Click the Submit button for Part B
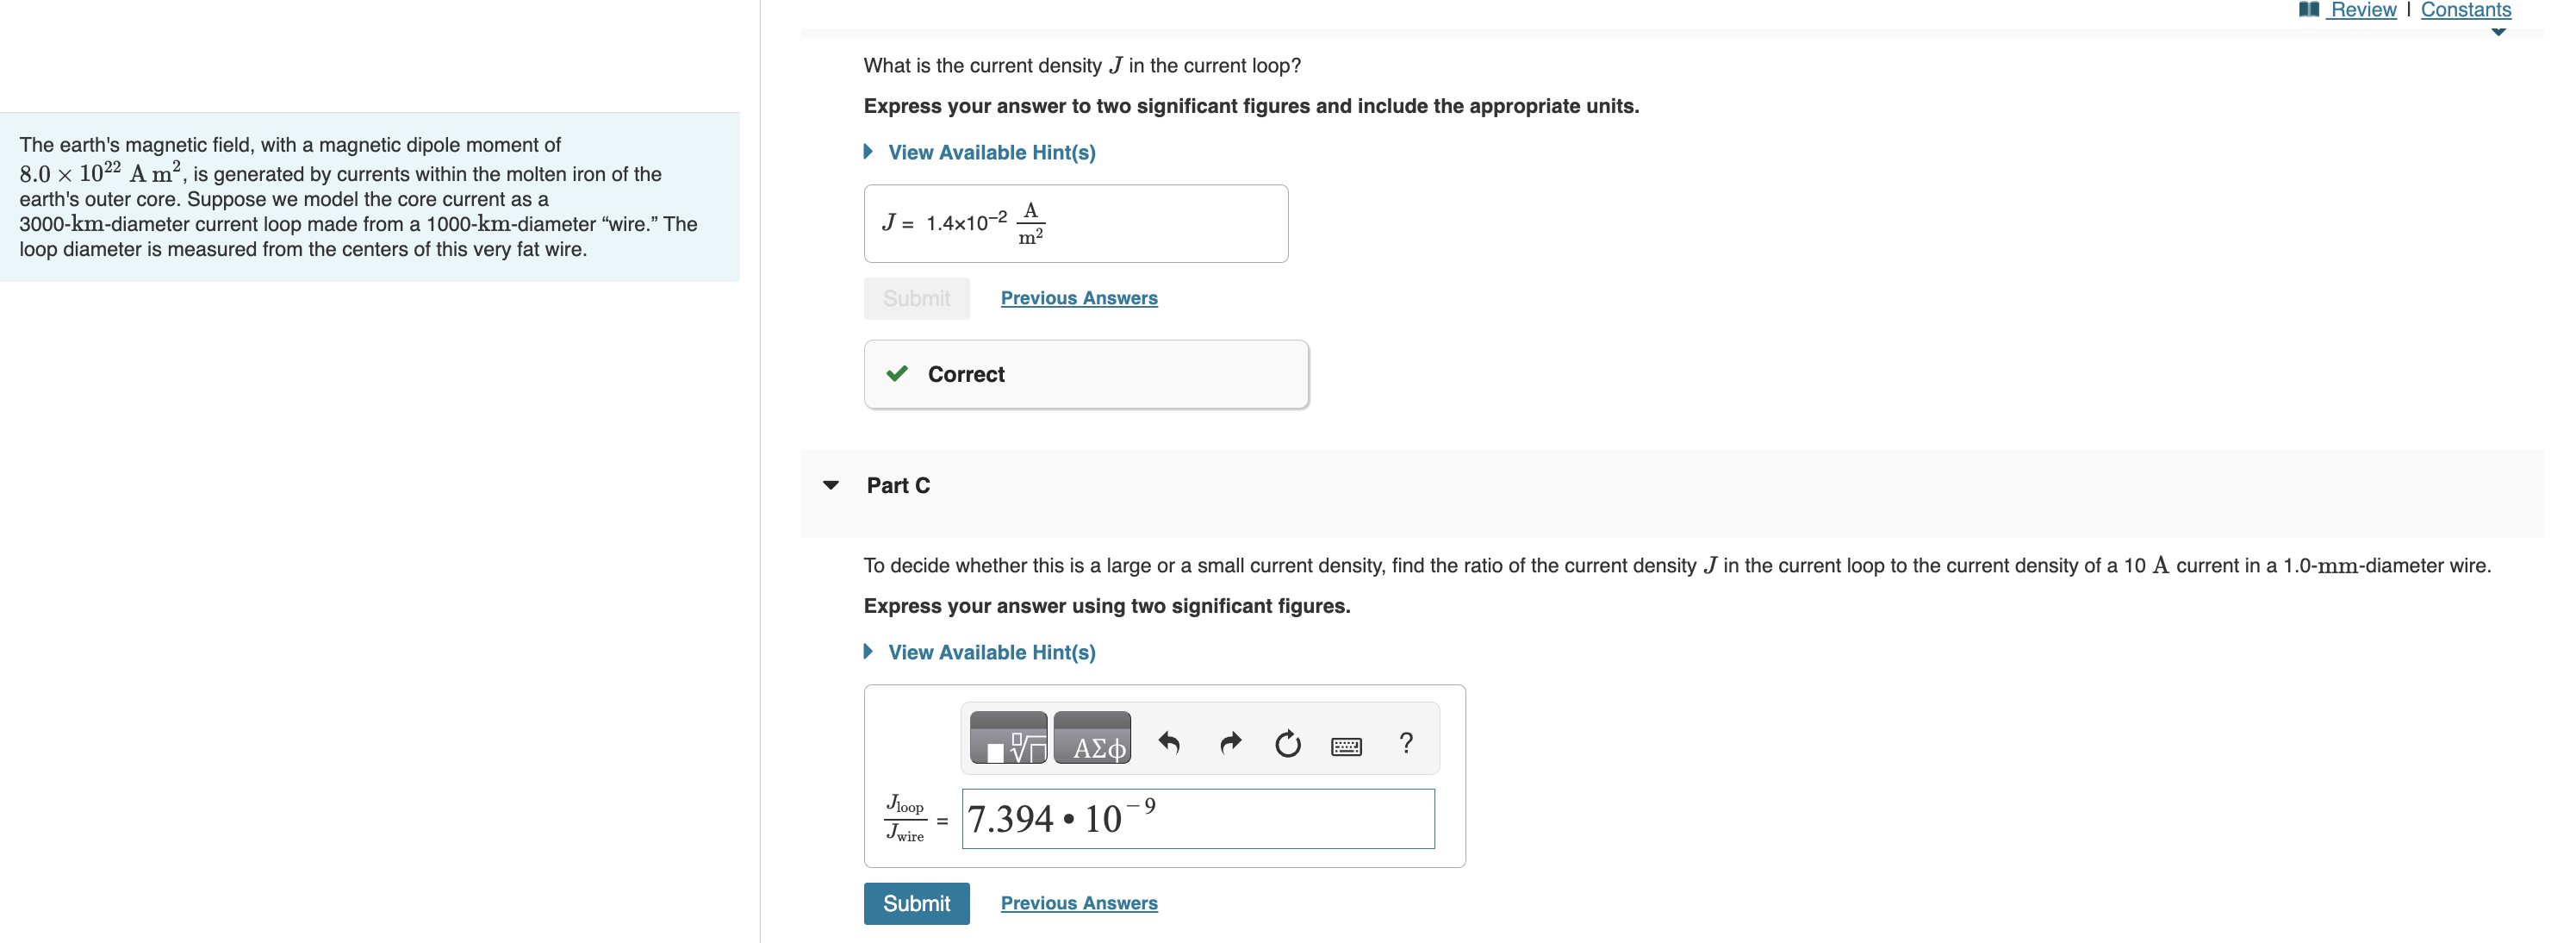The height and width of the screenshot is (943, 2576). (917, 297)
